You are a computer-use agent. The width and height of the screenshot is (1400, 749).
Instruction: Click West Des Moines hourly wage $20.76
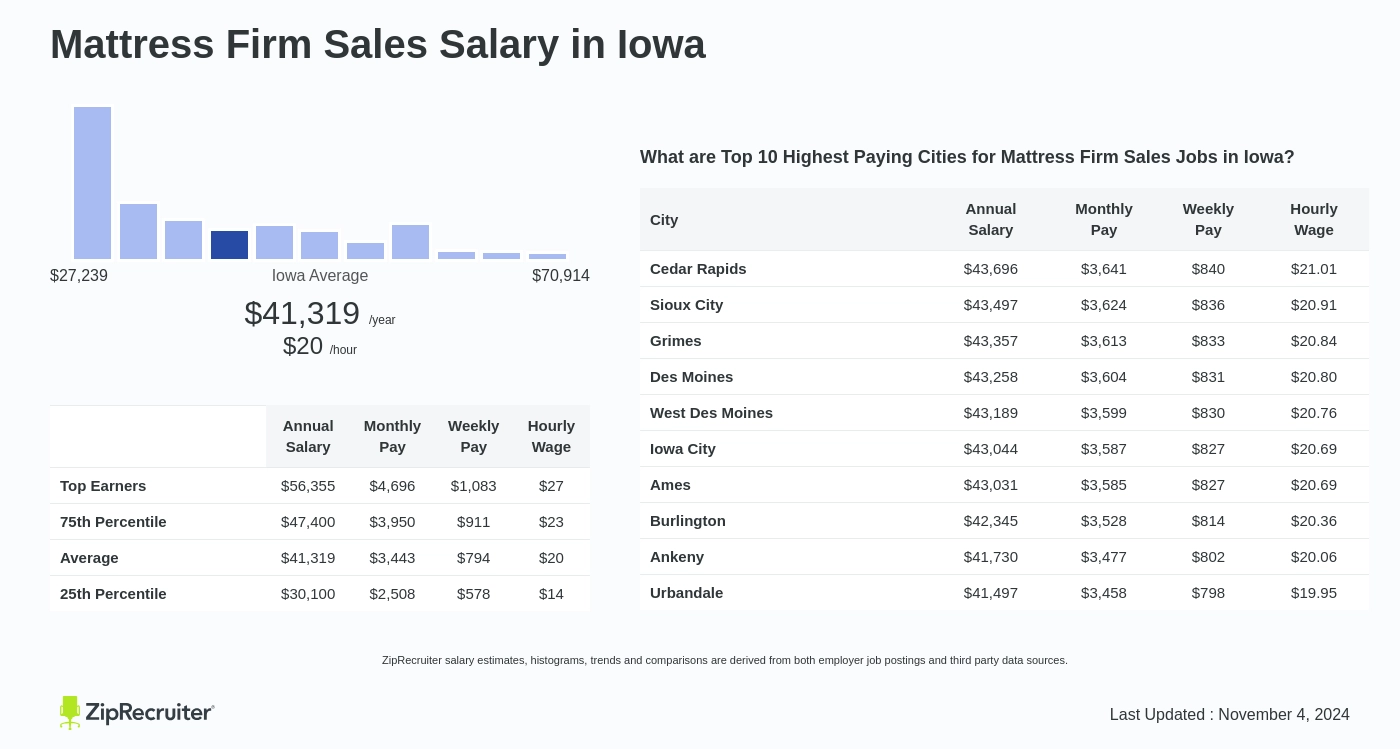click(1314, 413)
